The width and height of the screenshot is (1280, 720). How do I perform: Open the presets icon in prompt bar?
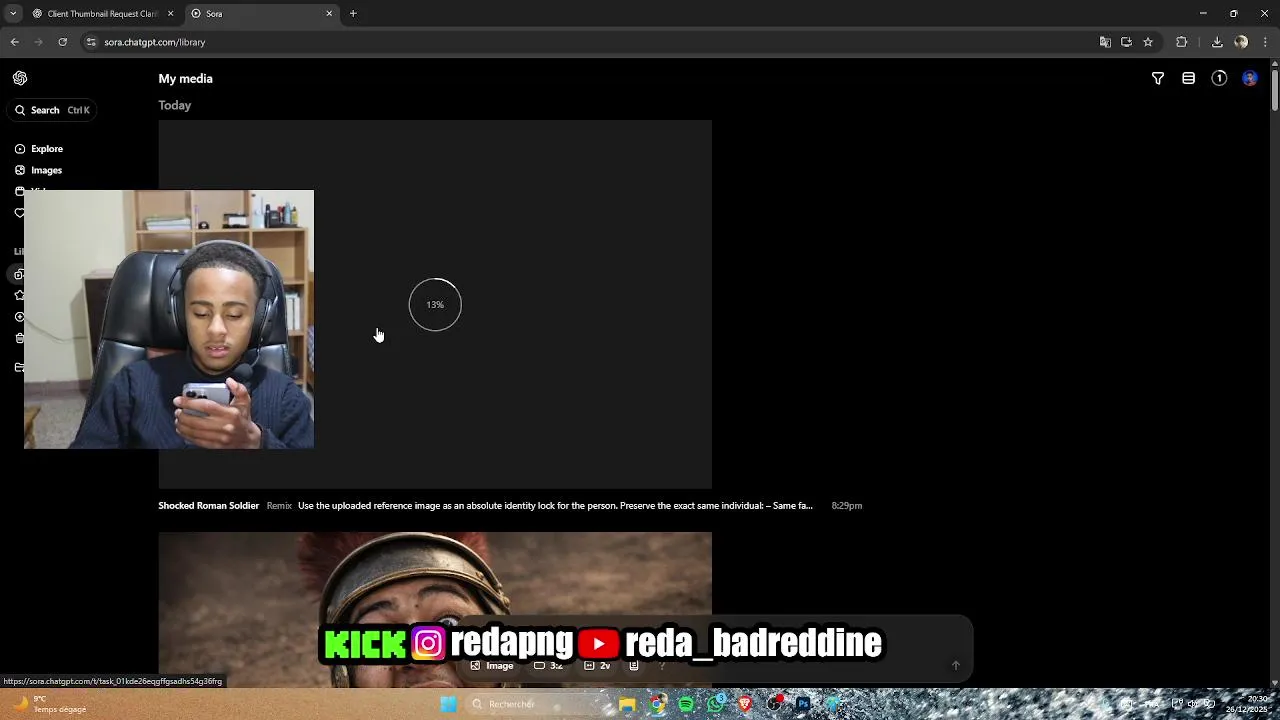[634, 666]
